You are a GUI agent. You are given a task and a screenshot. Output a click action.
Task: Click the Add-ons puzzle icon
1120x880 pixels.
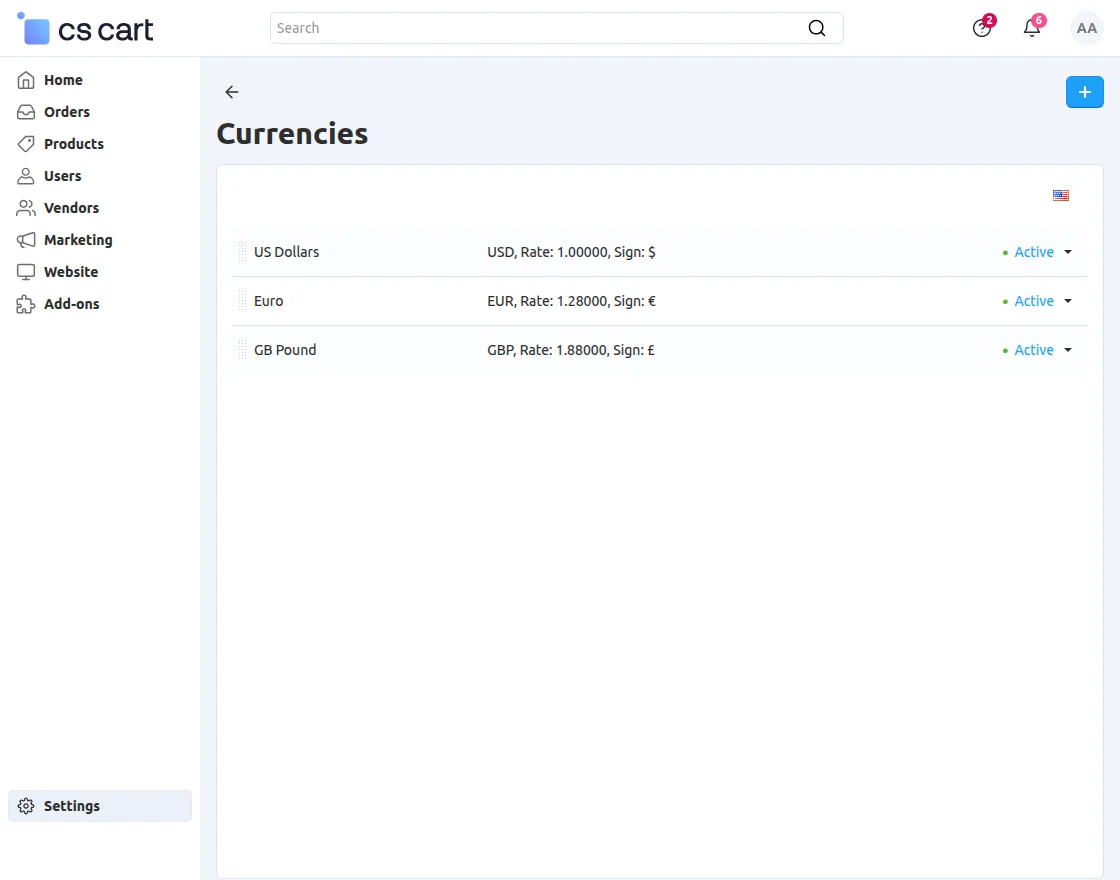coord(26,304)
